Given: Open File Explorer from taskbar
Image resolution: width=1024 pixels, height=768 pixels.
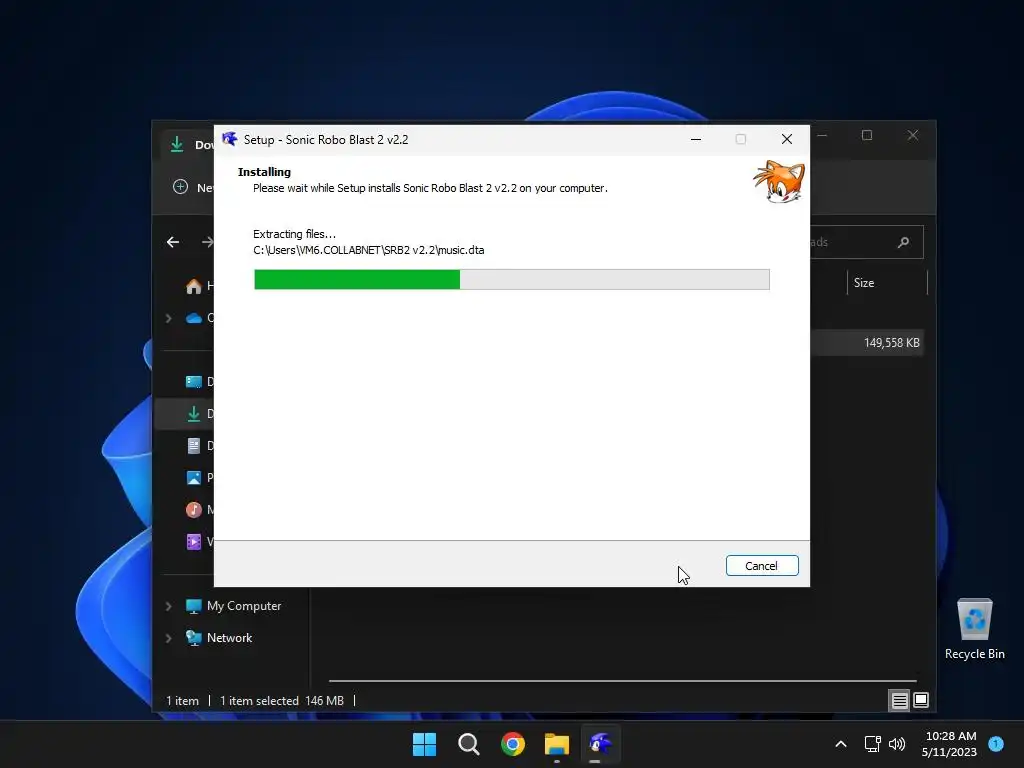Looking at the screenshot, I should click(x=557, y=744).
